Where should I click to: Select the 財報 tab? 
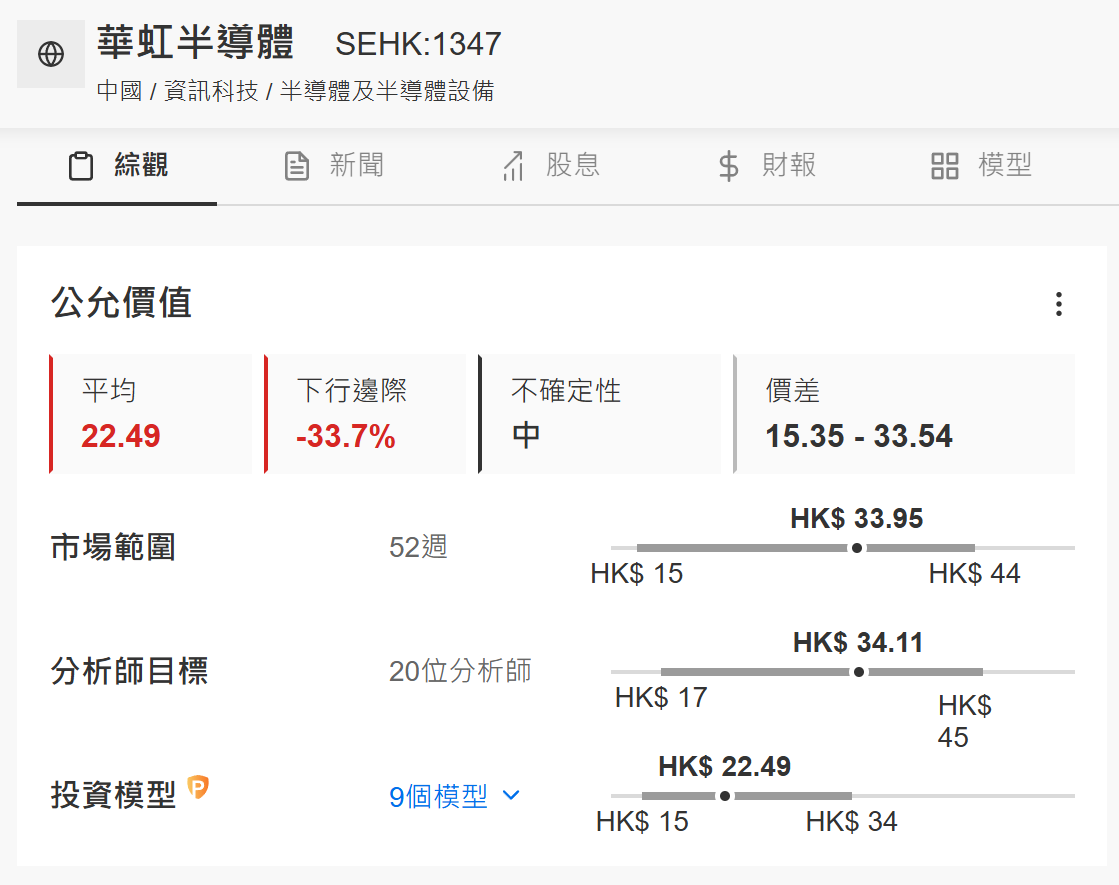click(766, 166)
